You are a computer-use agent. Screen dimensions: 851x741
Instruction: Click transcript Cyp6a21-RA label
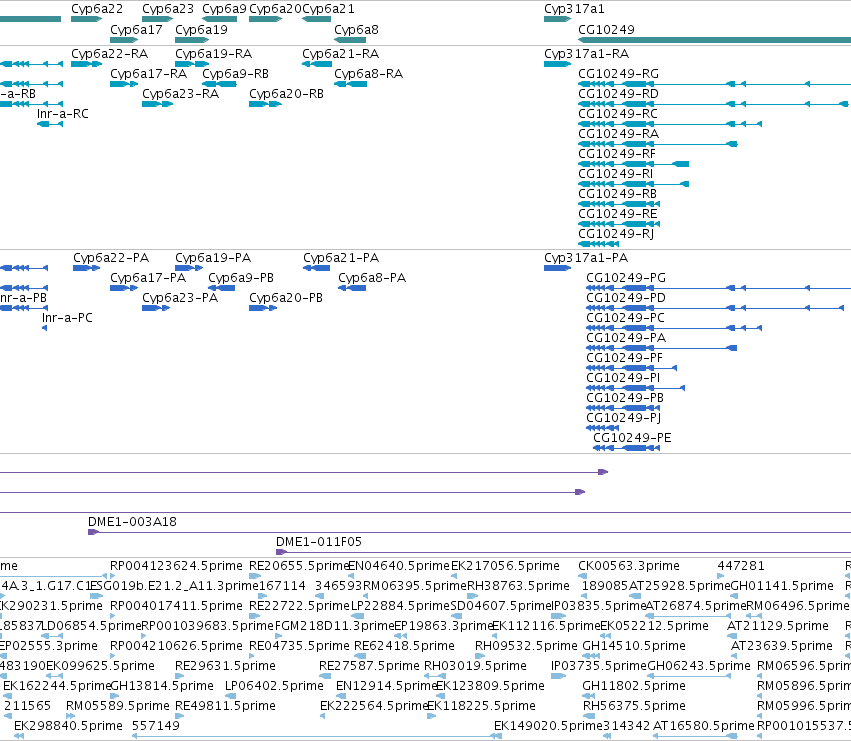point(340,54)
